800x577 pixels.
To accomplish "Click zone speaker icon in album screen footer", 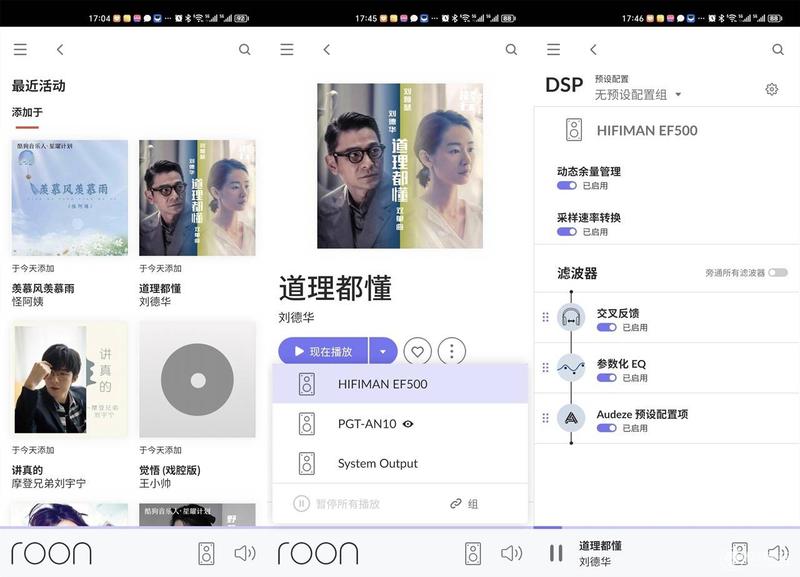I will 473,554.
